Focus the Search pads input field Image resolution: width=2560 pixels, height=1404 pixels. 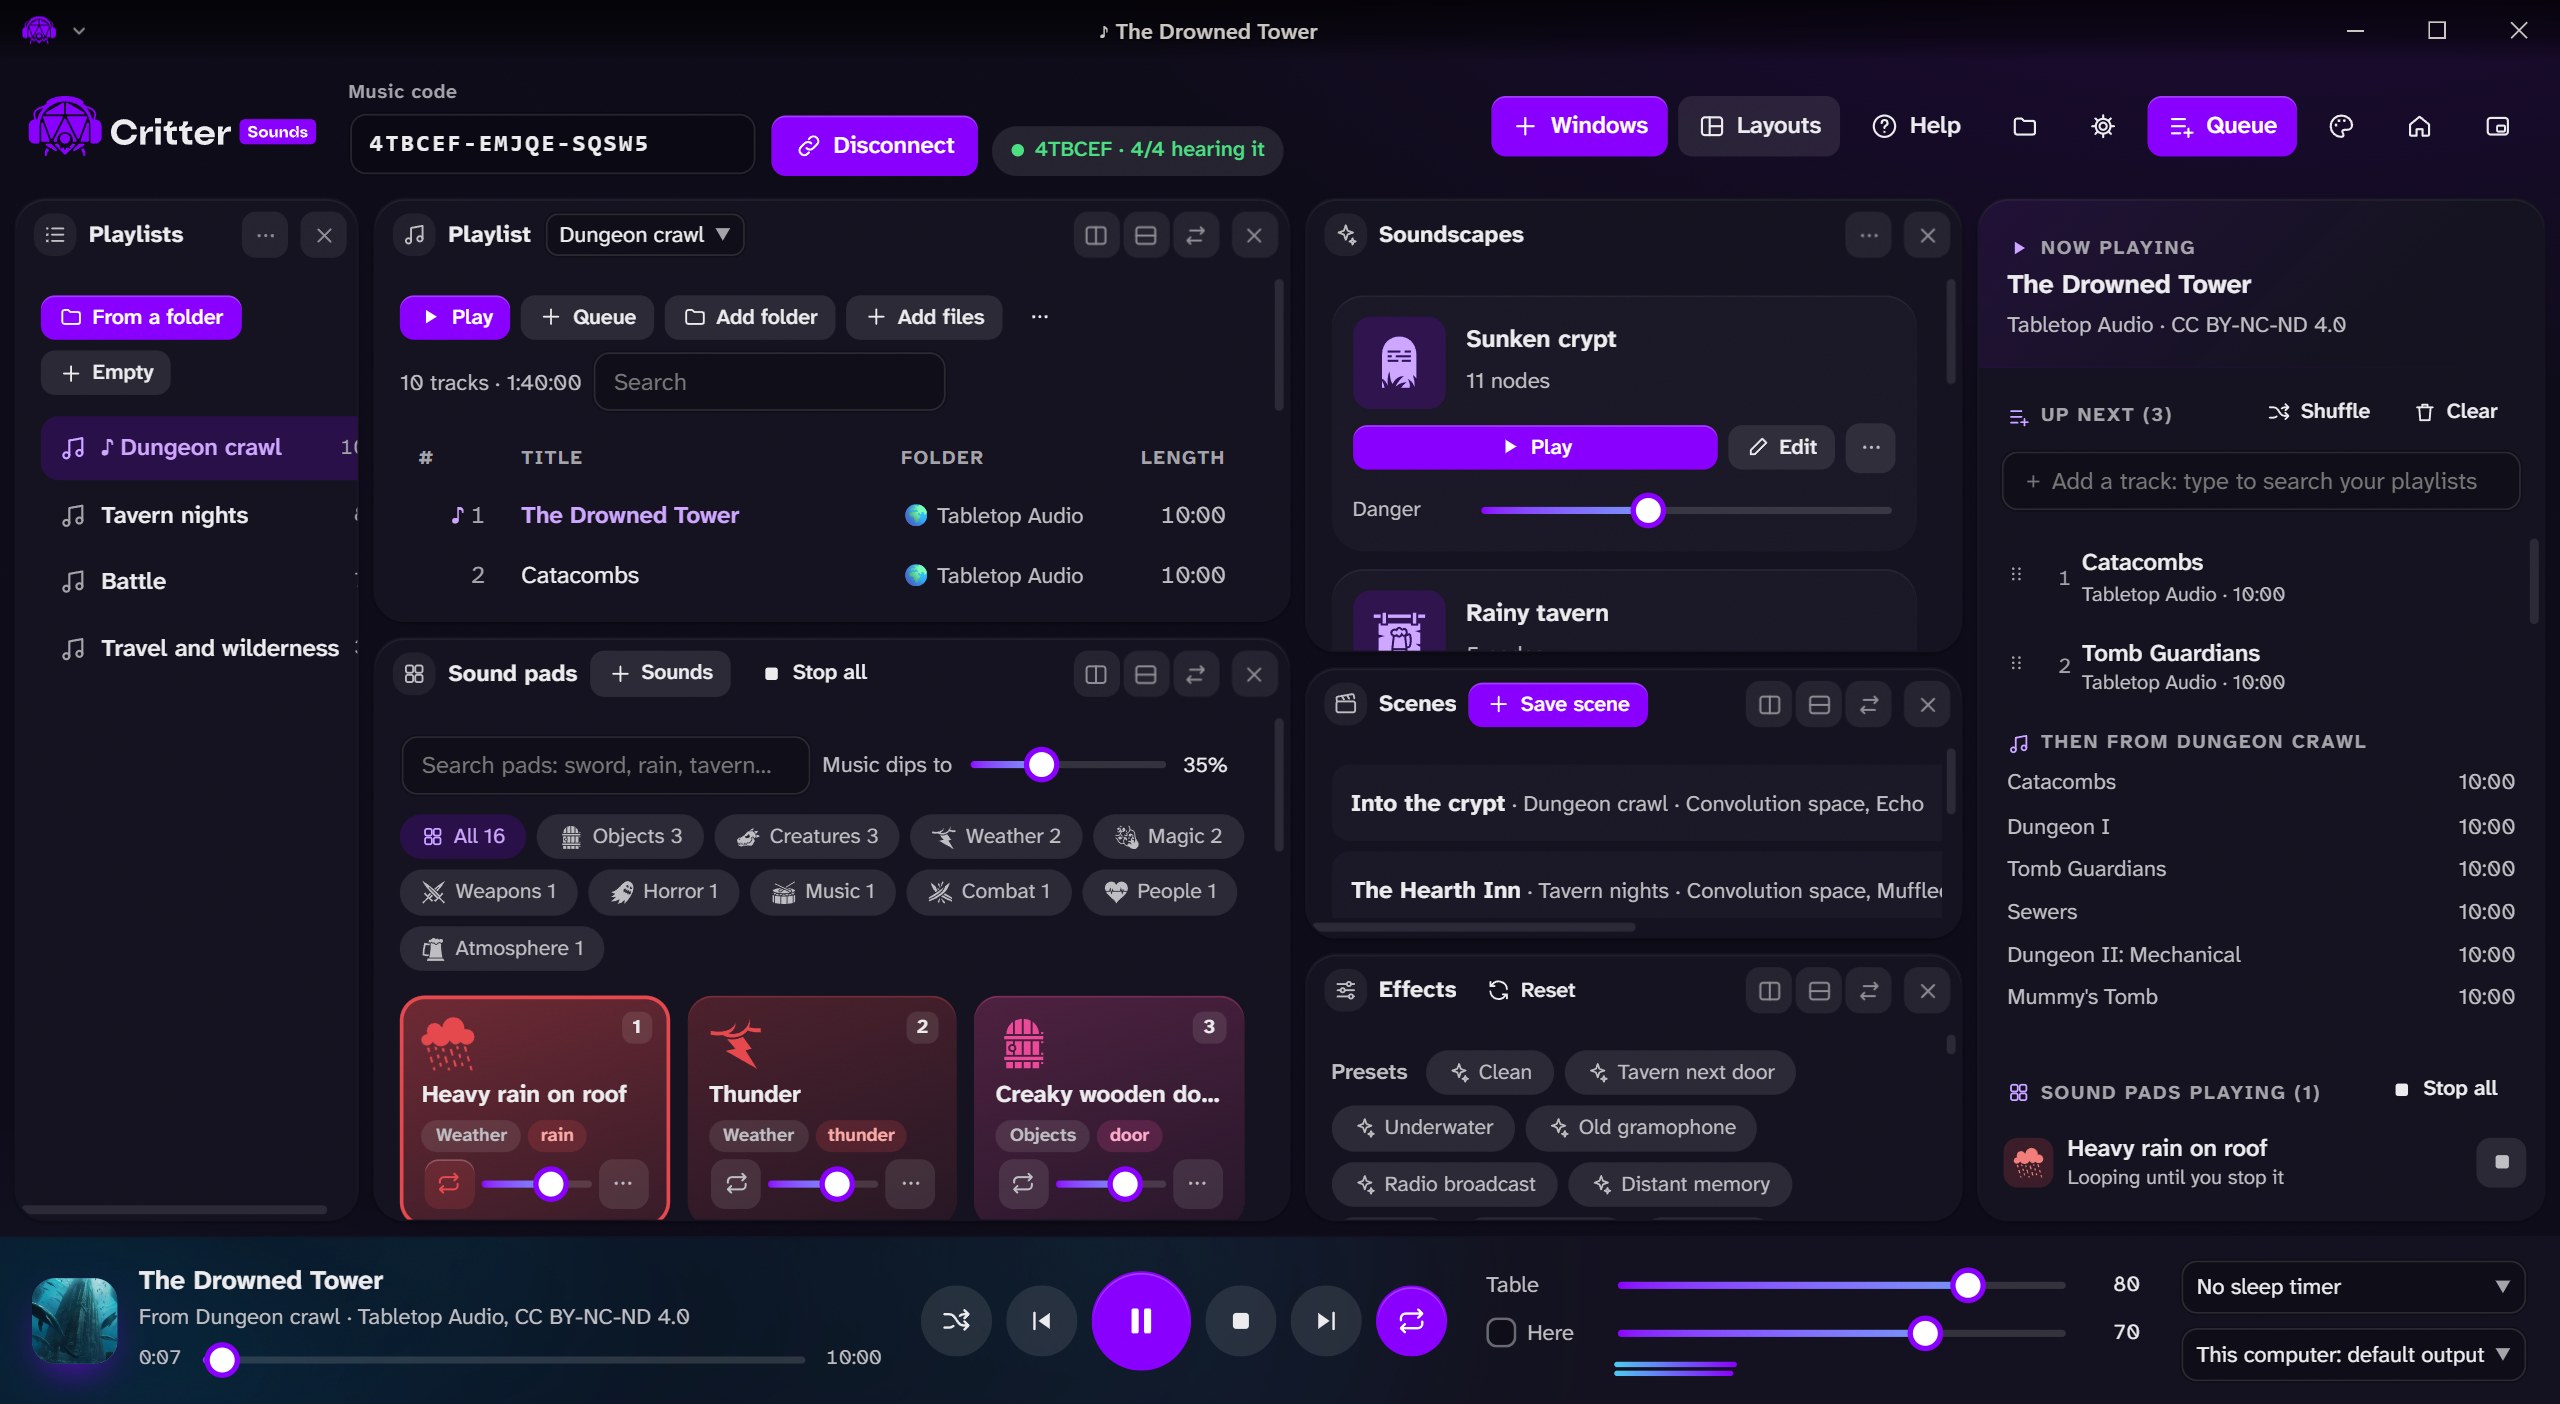pos(605,766)
